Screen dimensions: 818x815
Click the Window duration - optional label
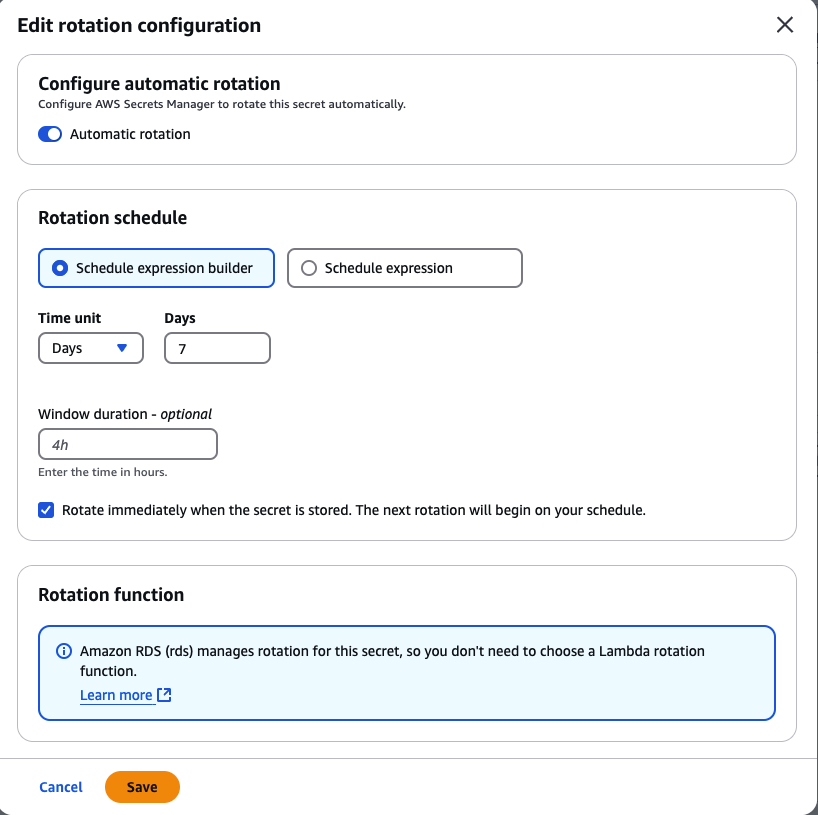point(125,413)
